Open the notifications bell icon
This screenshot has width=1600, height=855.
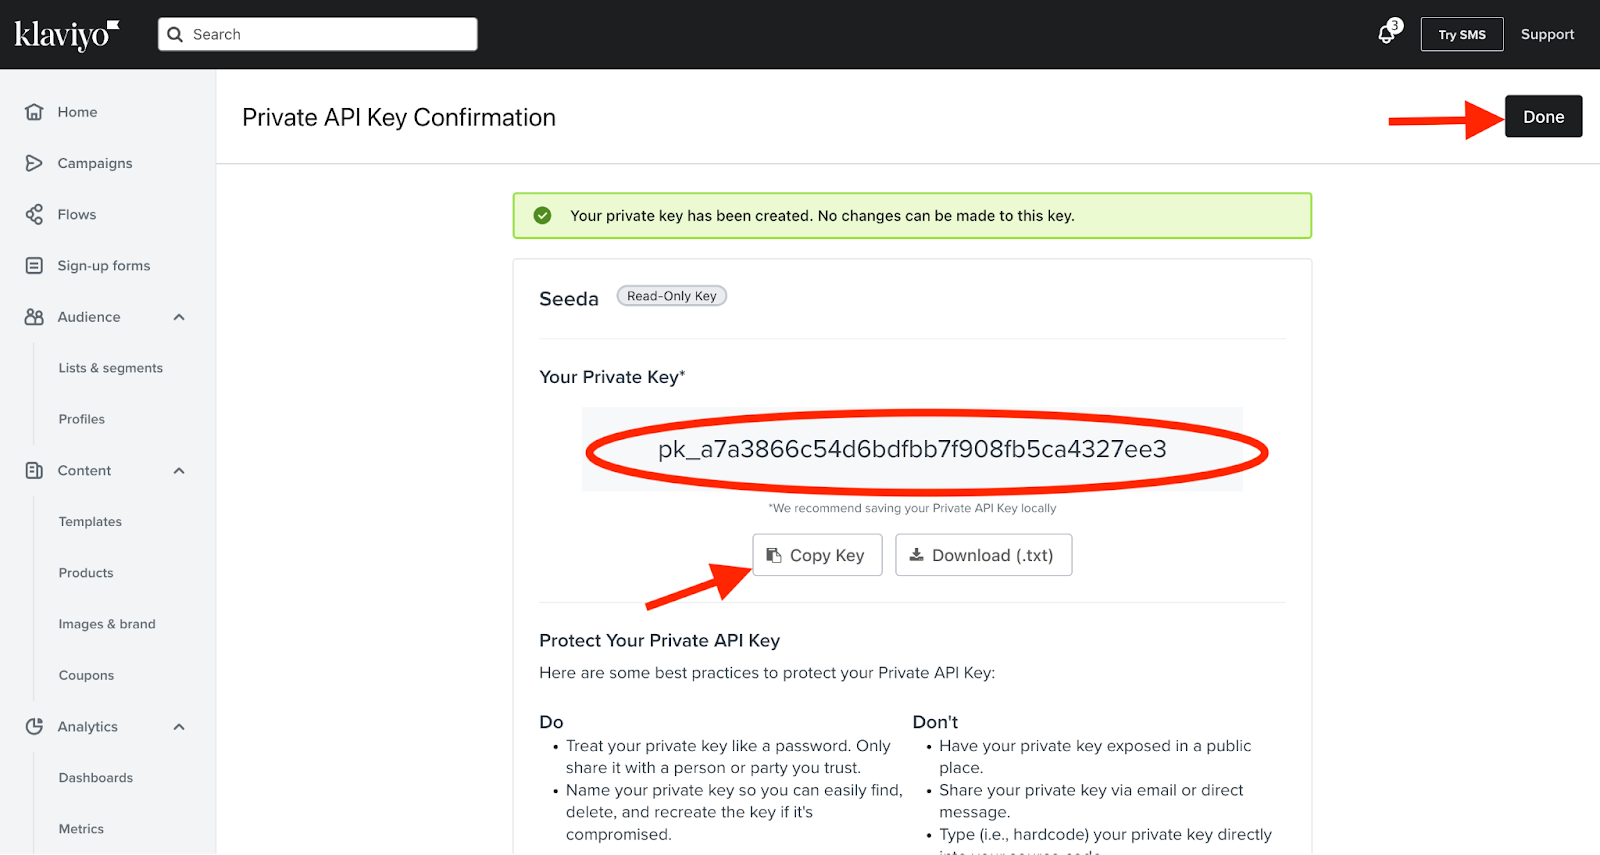pyautogui.click(x=1387, y=34)
